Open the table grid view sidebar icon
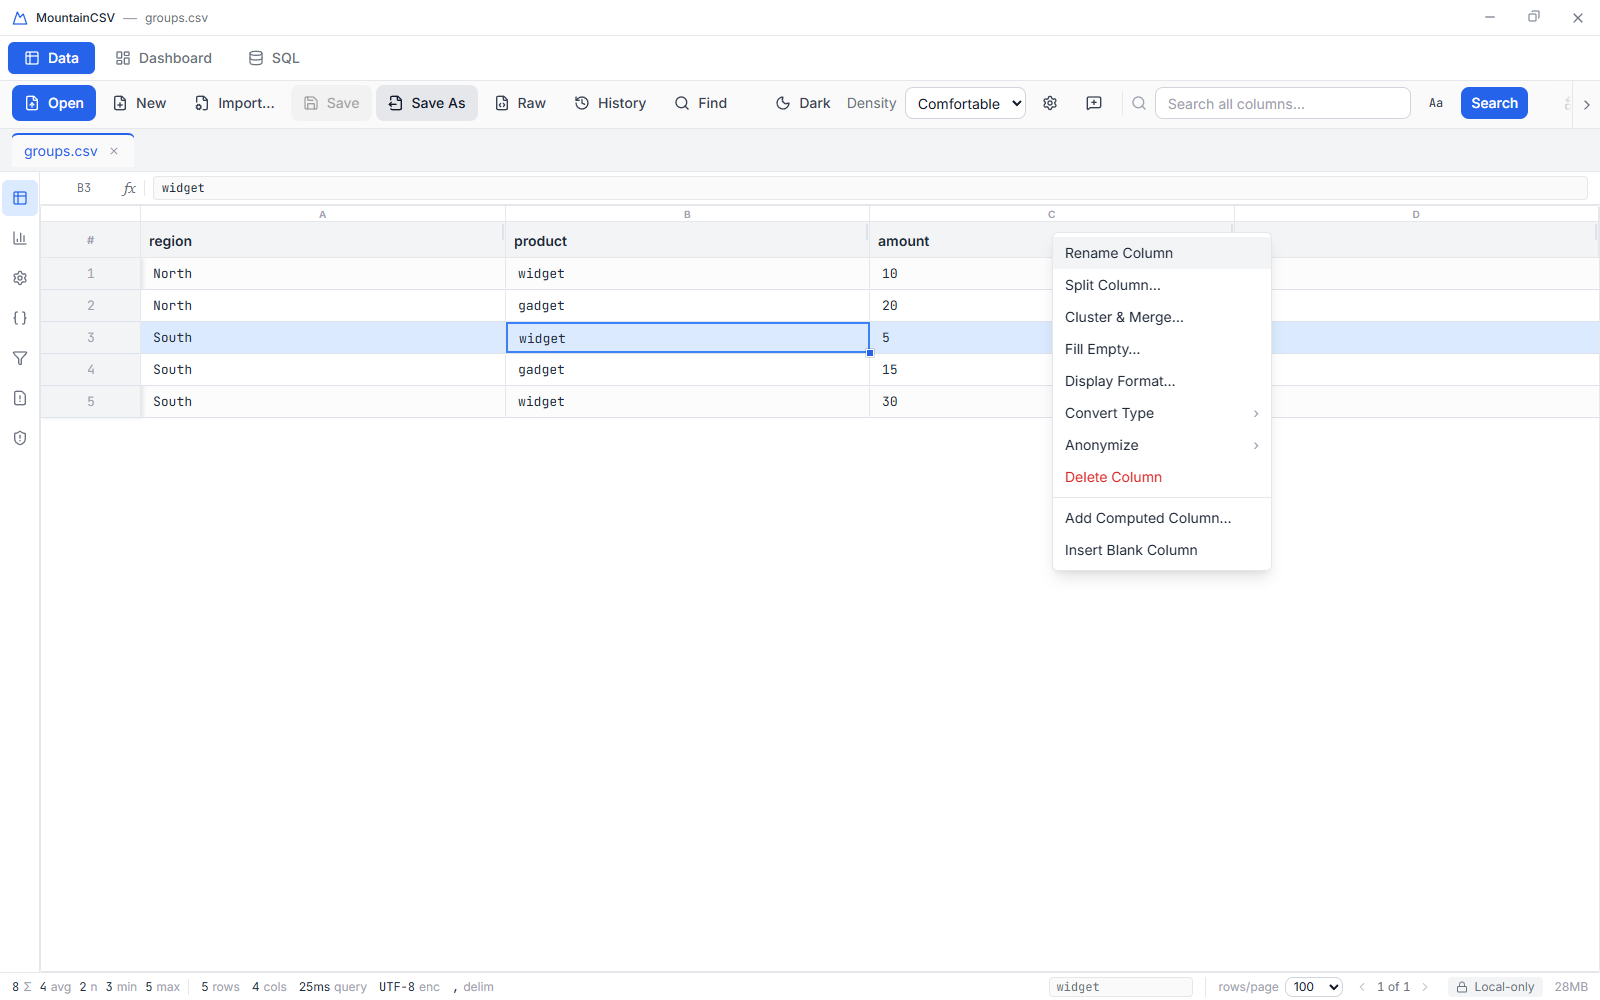Image resolution: width=1600 pixels, height=1000 pixels. (20, 198)
